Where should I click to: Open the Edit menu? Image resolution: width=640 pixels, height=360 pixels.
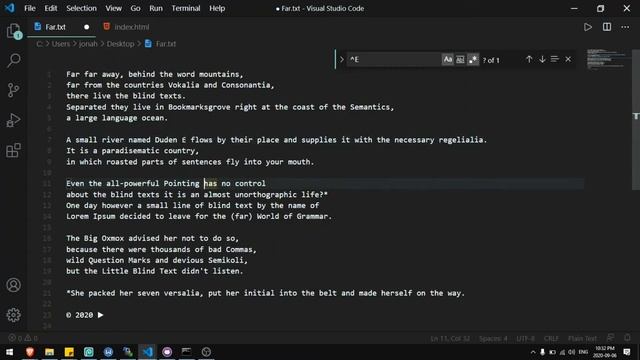(51, 8)
